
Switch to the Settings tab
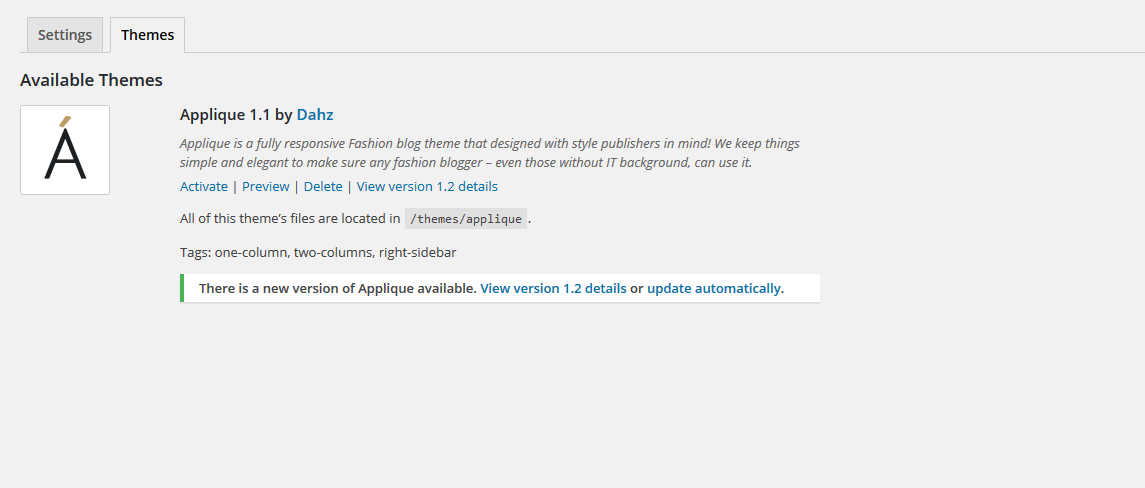tap(65, 35)
